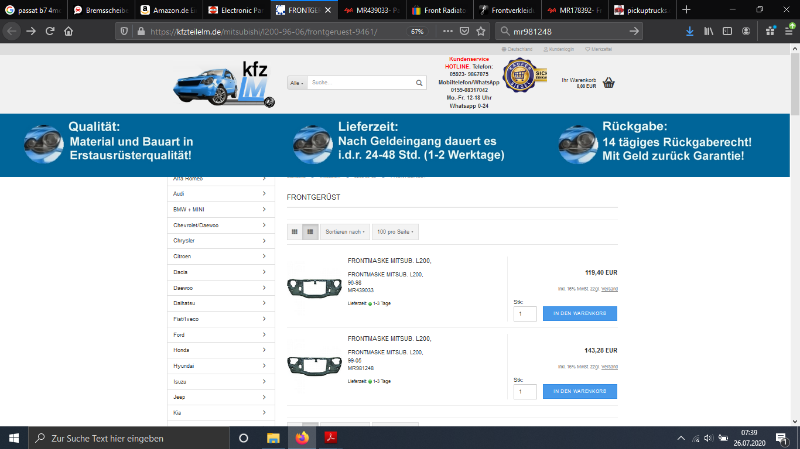This screenshot has width=800, height=449.
Task: Switch to Bremsscheibe tab
Action: (x=101, y=10)
